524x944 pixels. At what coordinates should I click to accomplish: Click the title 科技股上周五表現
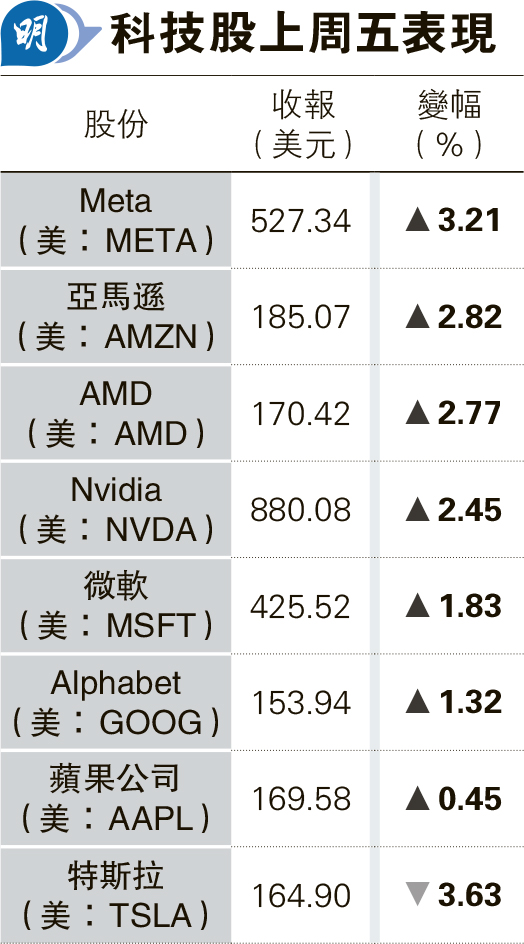click(x=304, y=33)
